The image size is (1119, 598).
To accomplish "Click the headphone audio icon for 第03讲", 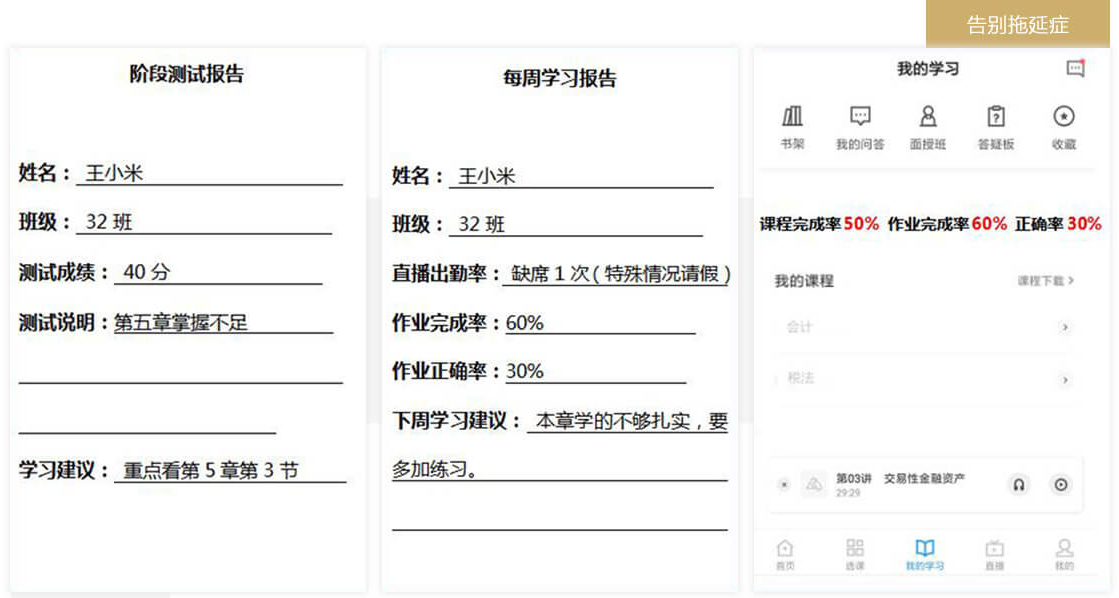I will pyautogui.click(x=1019, y=485).
